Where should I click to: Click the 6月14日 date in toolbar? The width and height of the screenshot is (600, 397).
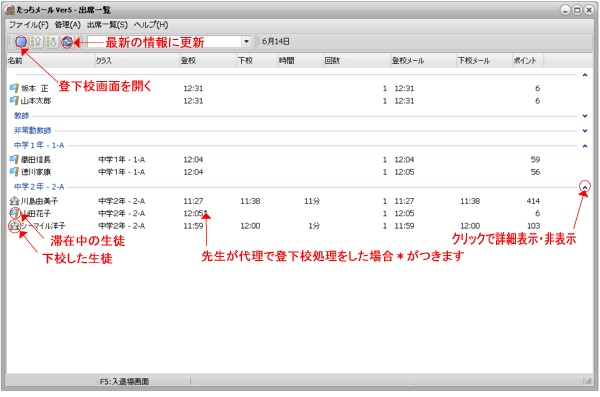pos(276,41)
